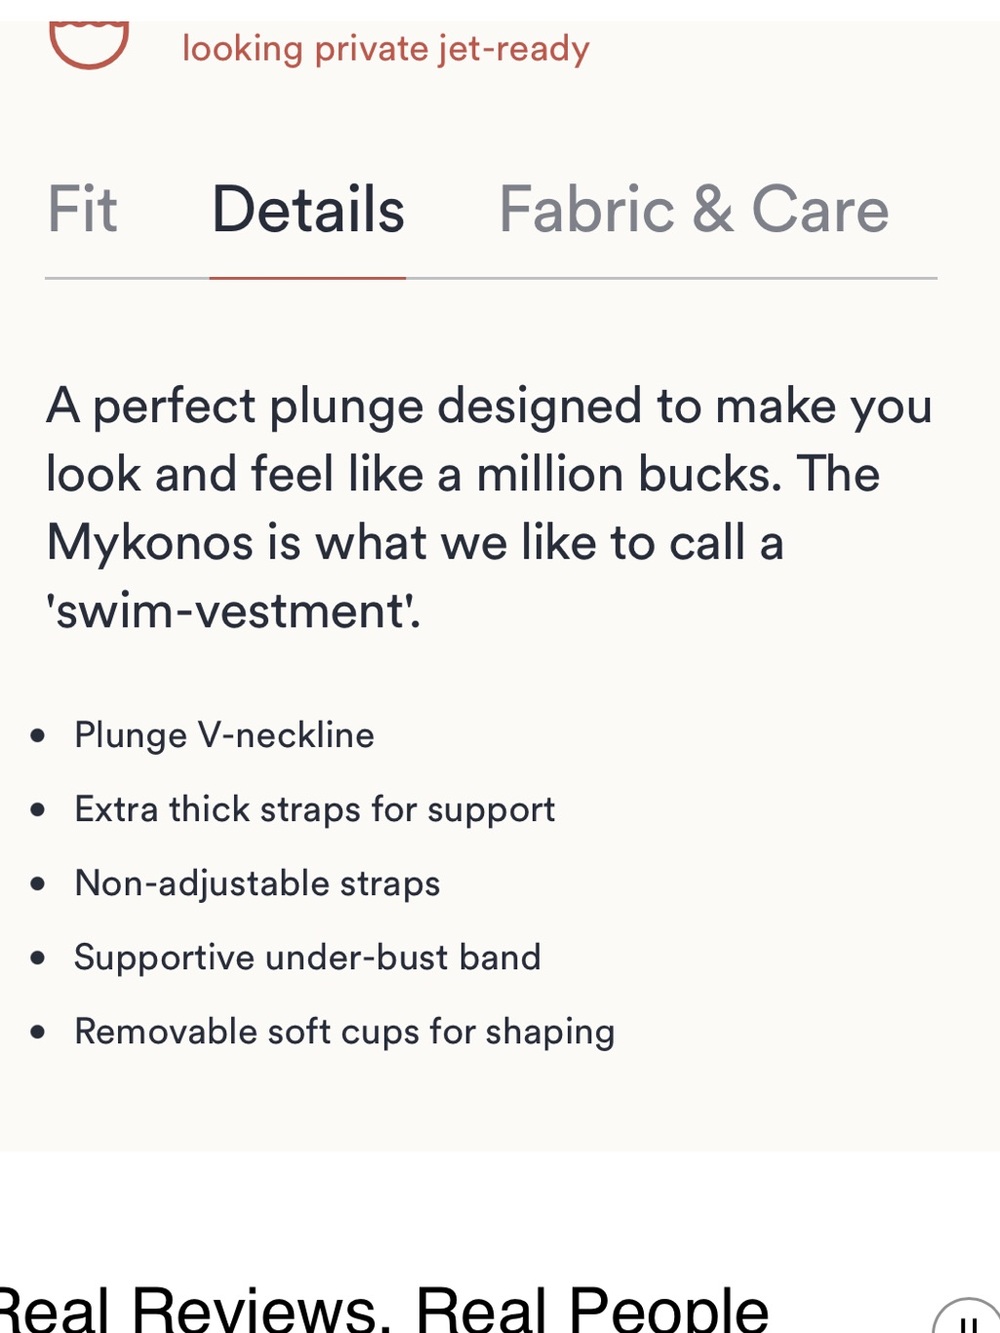Click the bullet dot beside Plunge V-neckline
Screen dimensions: 1000x1333
click(x=38, y=736)
